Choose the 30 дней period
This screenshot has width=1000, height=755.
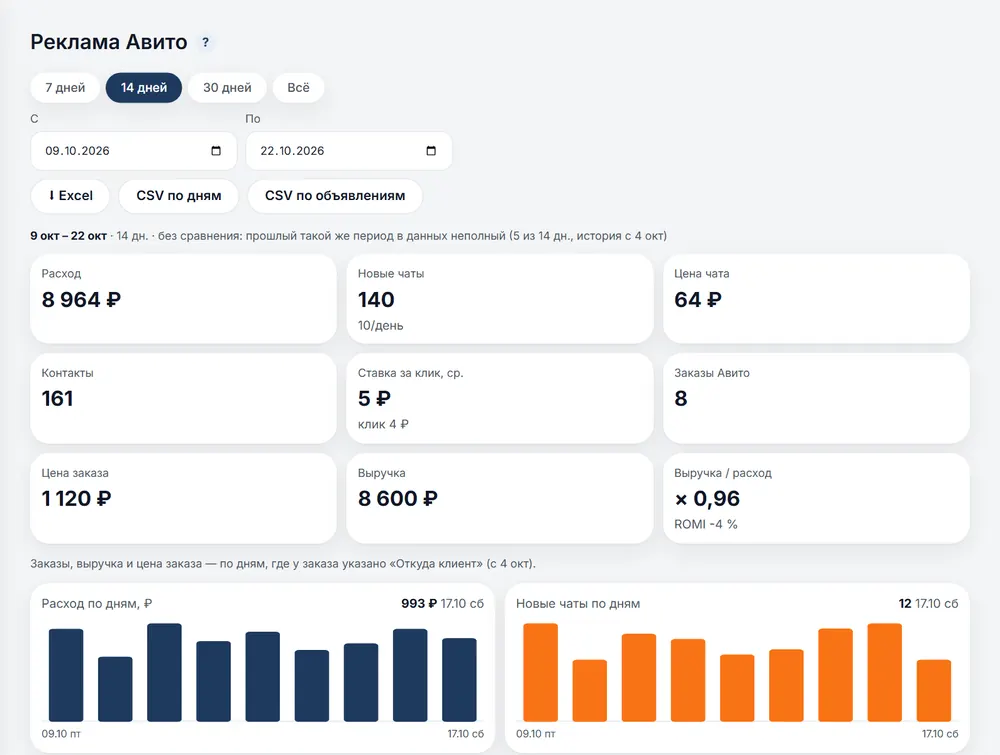tap(227, 87)
